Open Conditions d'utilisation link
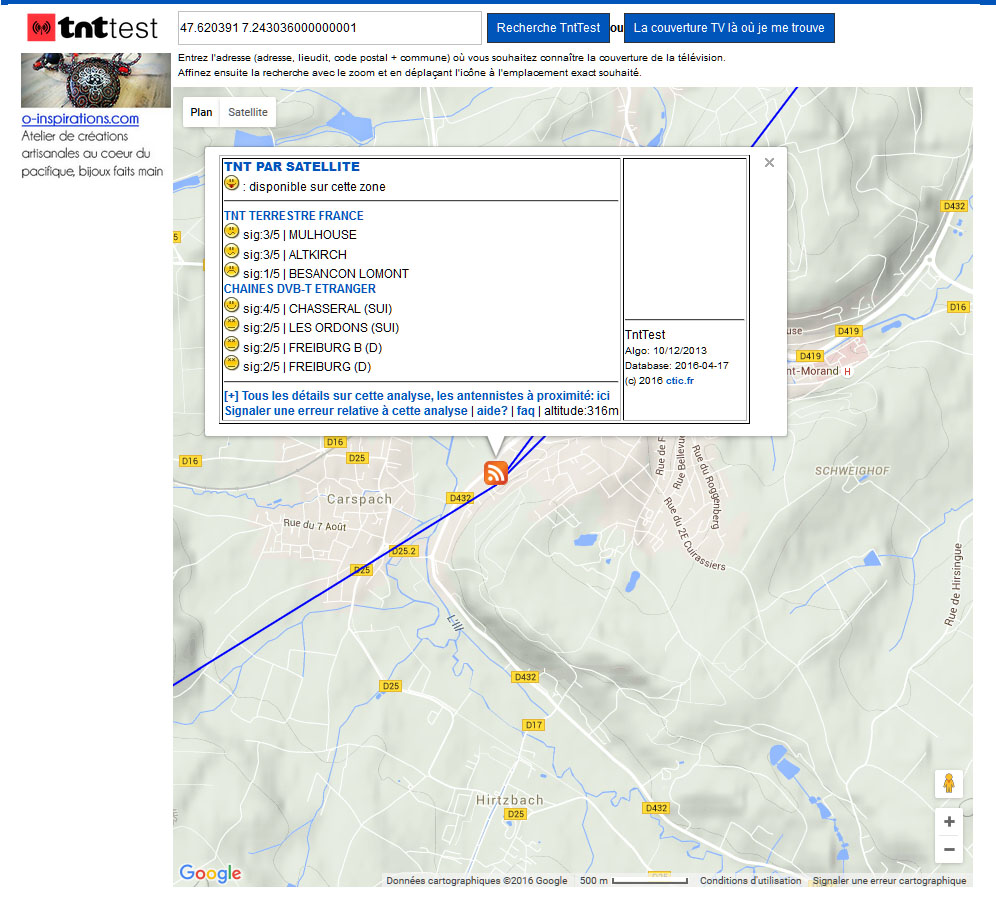996x905 pixels. tap(750, 880)
